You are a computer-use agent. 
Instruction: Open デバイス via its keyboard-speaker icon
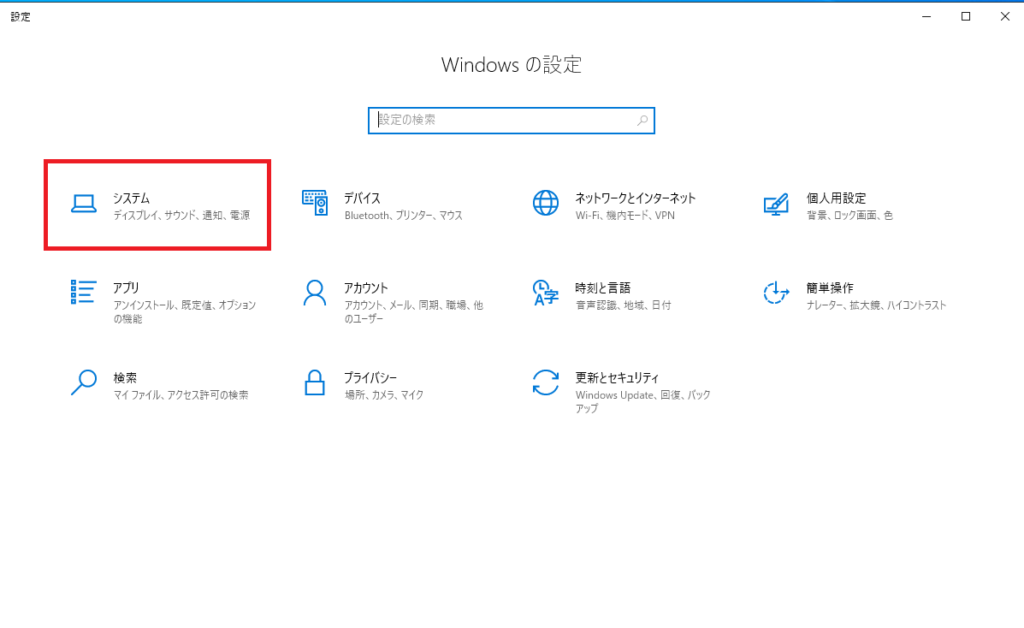coord(315,204)
